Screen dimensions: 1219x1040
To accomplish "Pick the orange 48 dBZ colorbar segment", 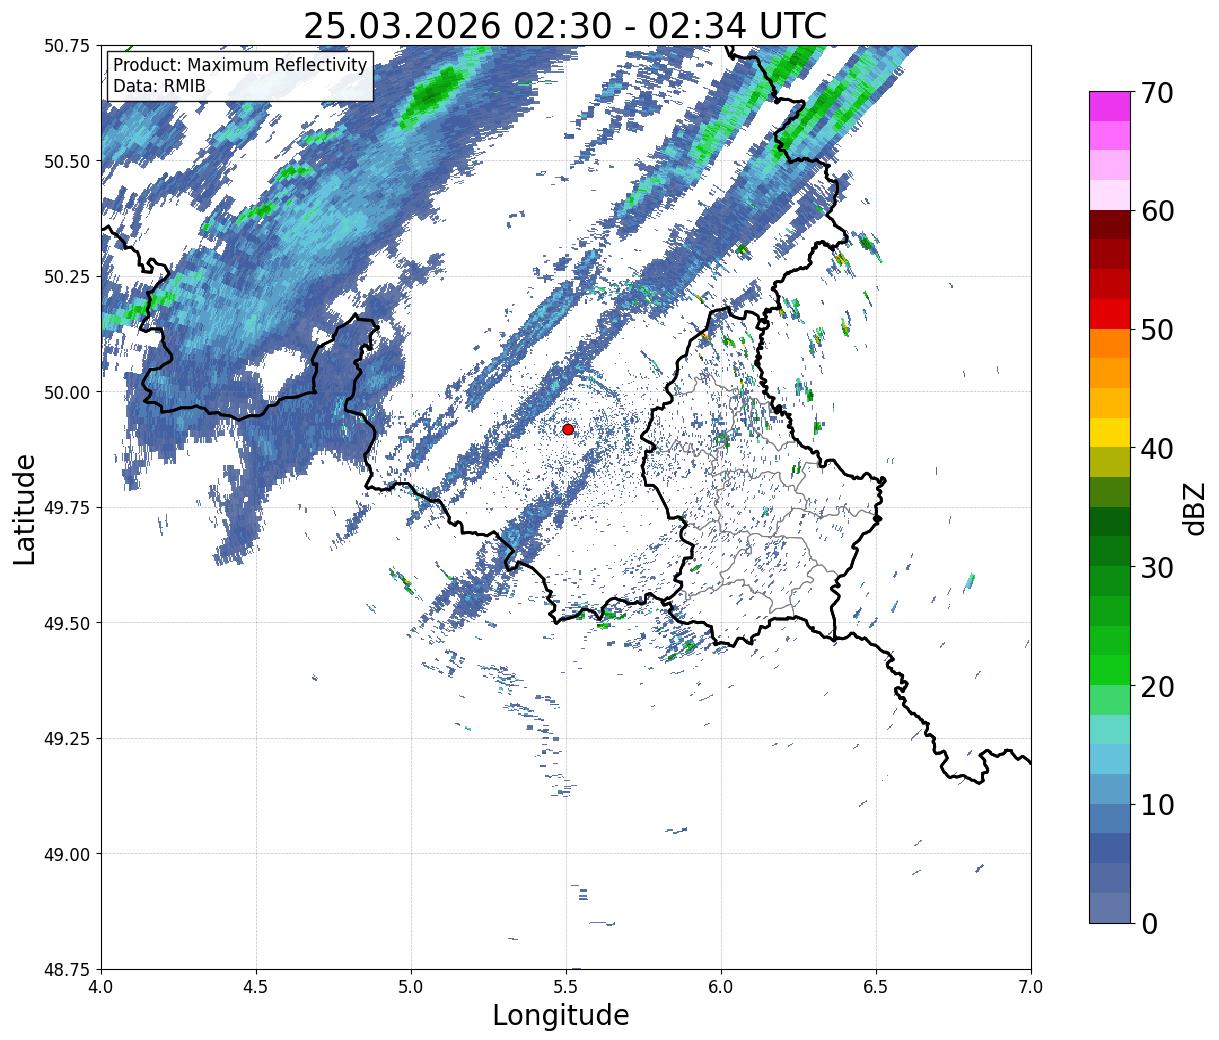I will (1110, 344).
